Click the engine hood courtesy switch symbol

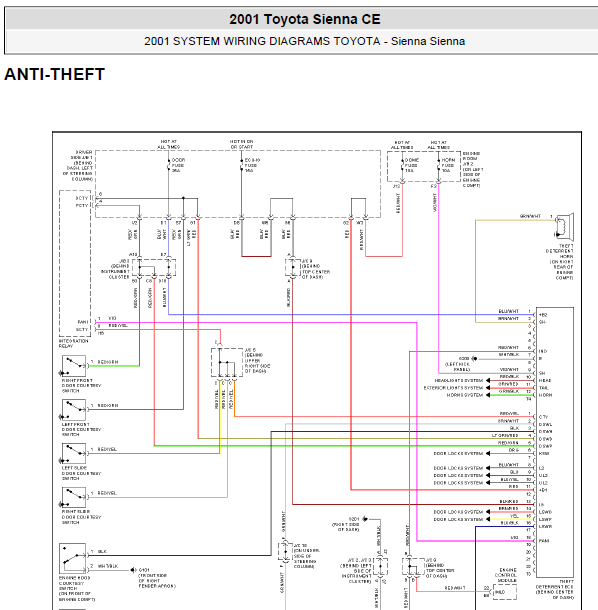pos(72,559)
